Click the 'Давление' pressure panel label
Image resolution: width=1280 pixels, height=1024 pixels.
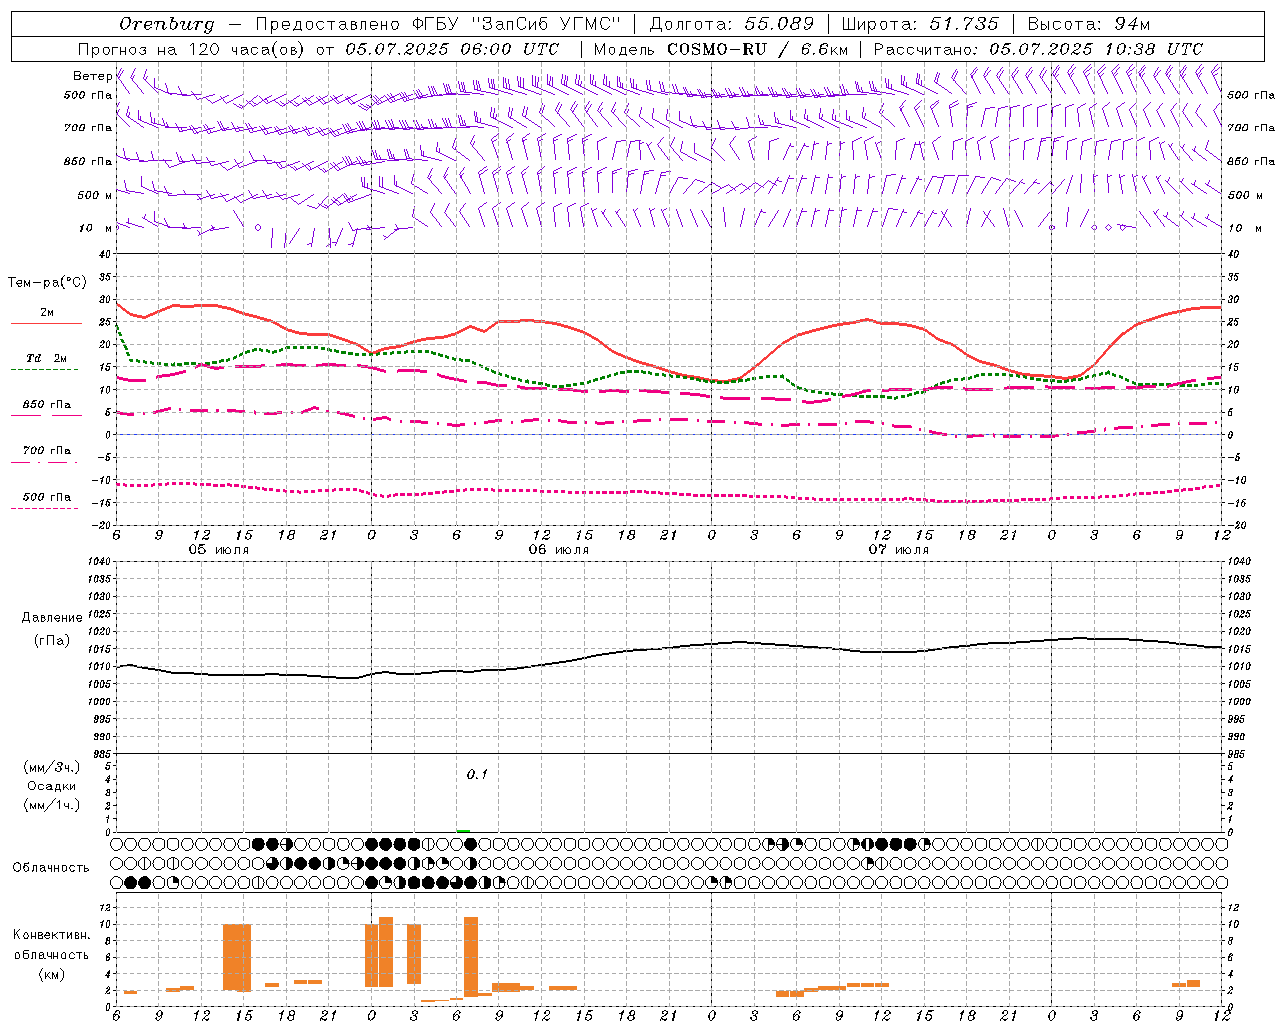(x=51, y=618)
